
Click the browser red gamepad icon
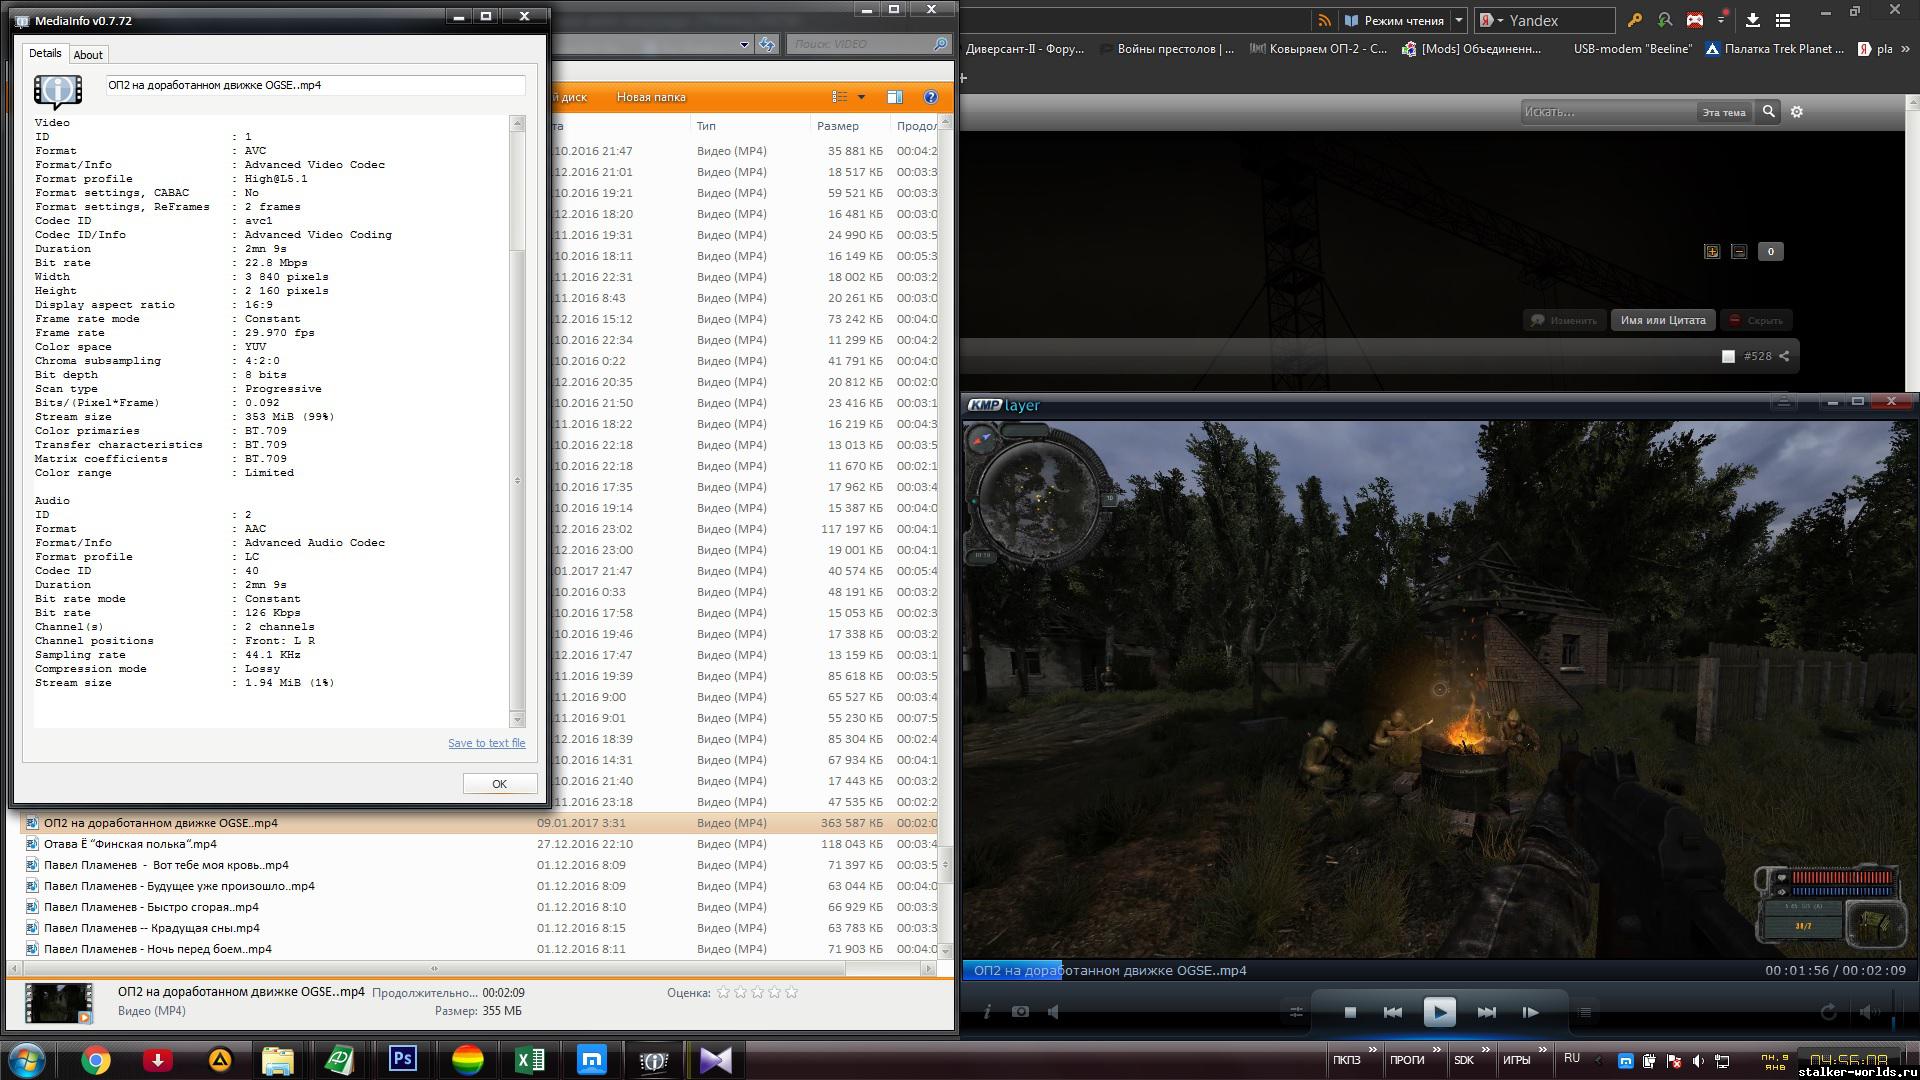(x=1695, y=20)
